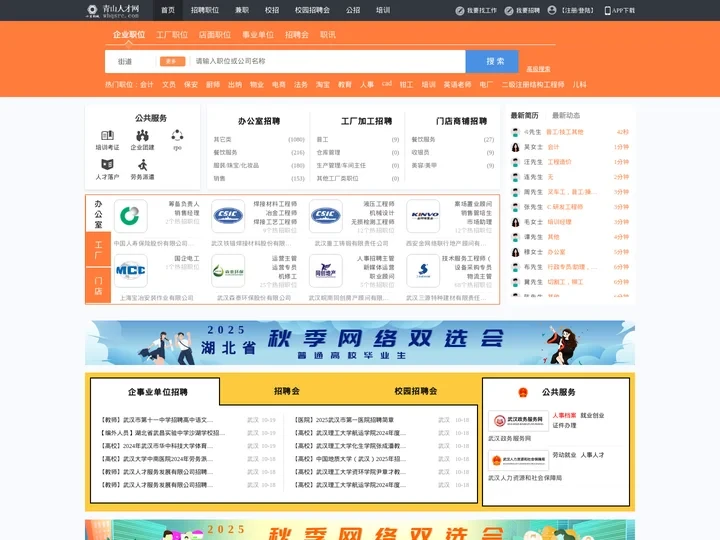Switch to the 招聘会 tab in yellow panel

pyautogui.click(x=287, y=391)
